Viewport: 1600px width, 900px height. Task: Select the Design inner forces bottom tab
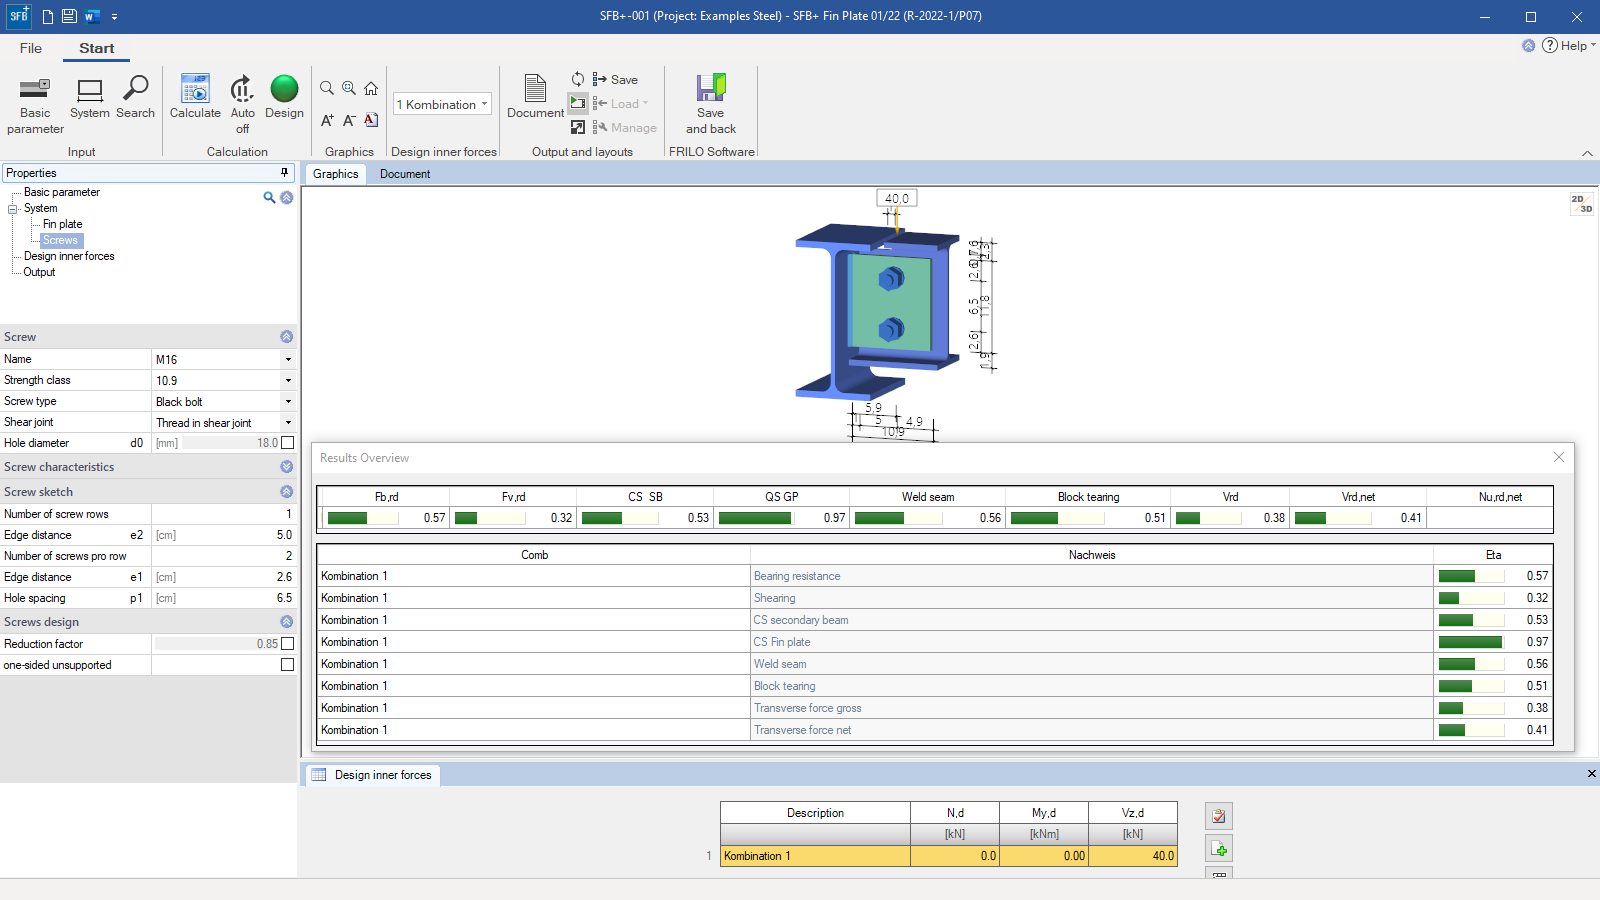pos(372,775)
